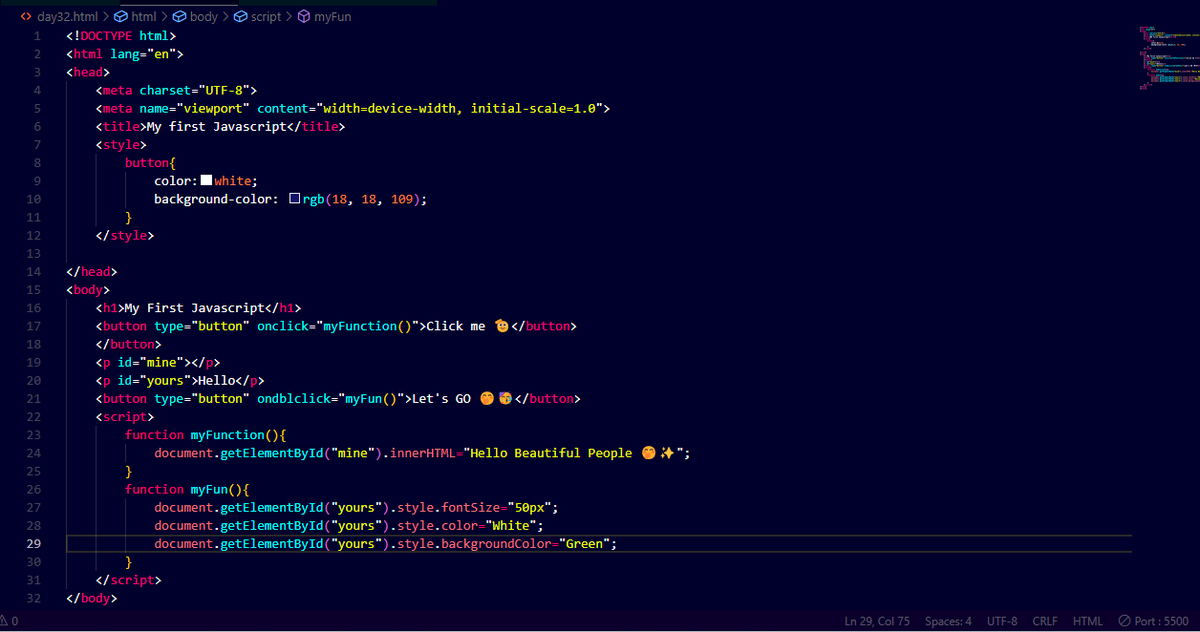The height and width of the screenshot is (632, 1200).
Task: Click the charset="UTF-8" text
Action: [x=194, y=90]
